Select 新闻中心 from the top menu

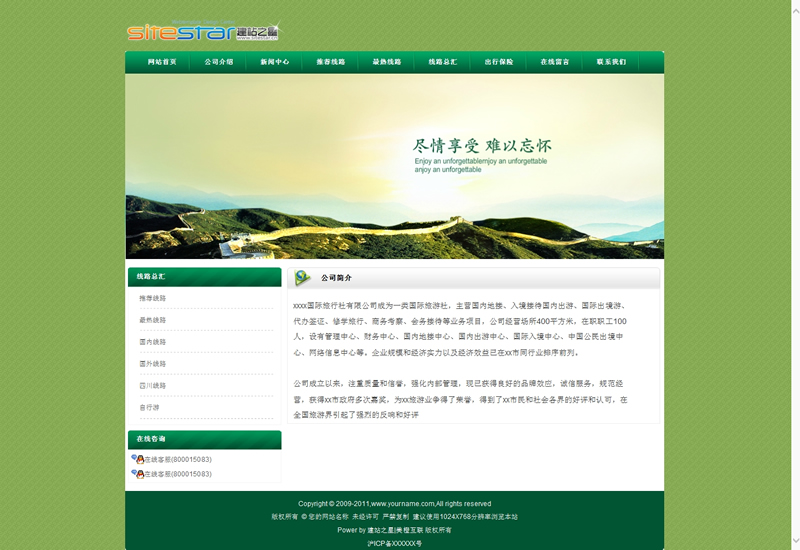274,62
